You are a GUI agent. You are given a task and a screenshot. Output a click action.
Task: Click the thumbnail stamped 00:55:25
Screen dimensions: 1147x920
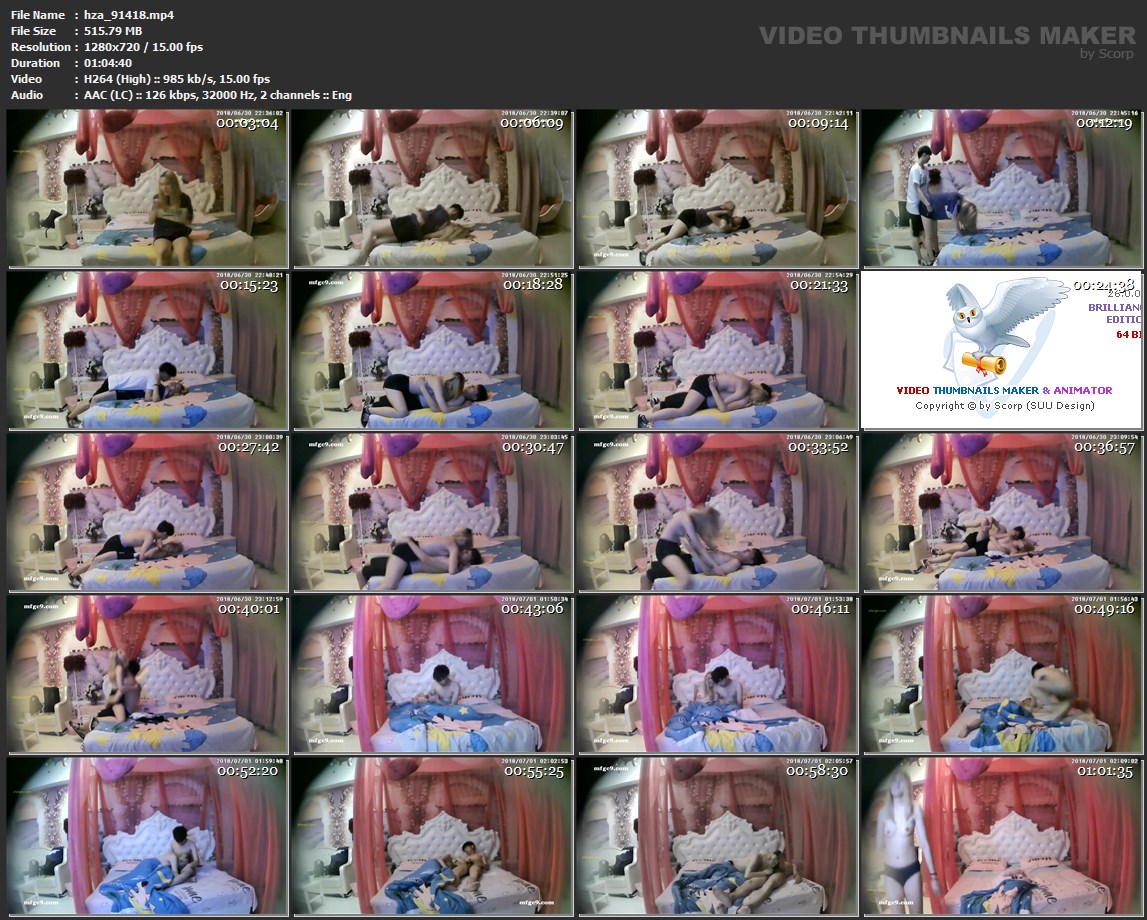click(433, 837)
